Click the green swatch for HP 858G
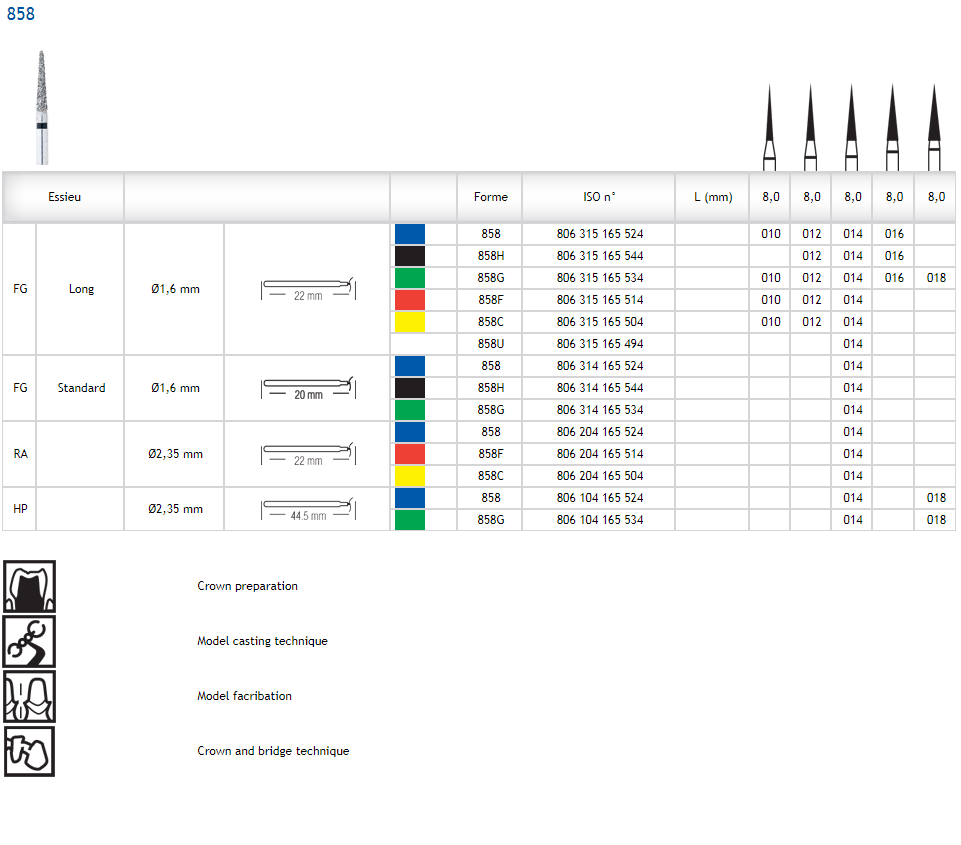 coord(410,520)
